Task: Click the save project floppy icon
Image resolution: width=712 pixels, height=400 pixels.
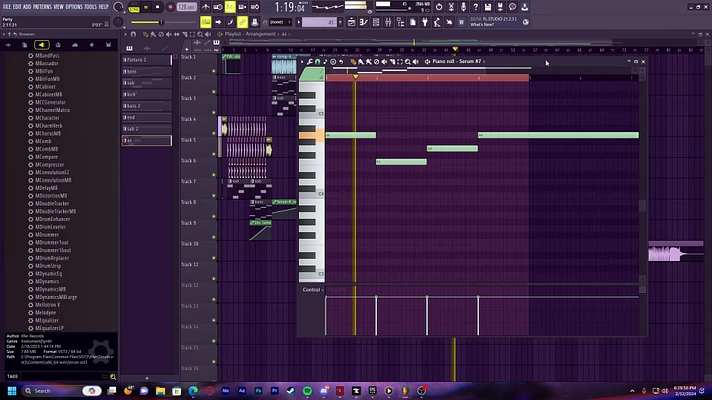Action: [488, 7]
